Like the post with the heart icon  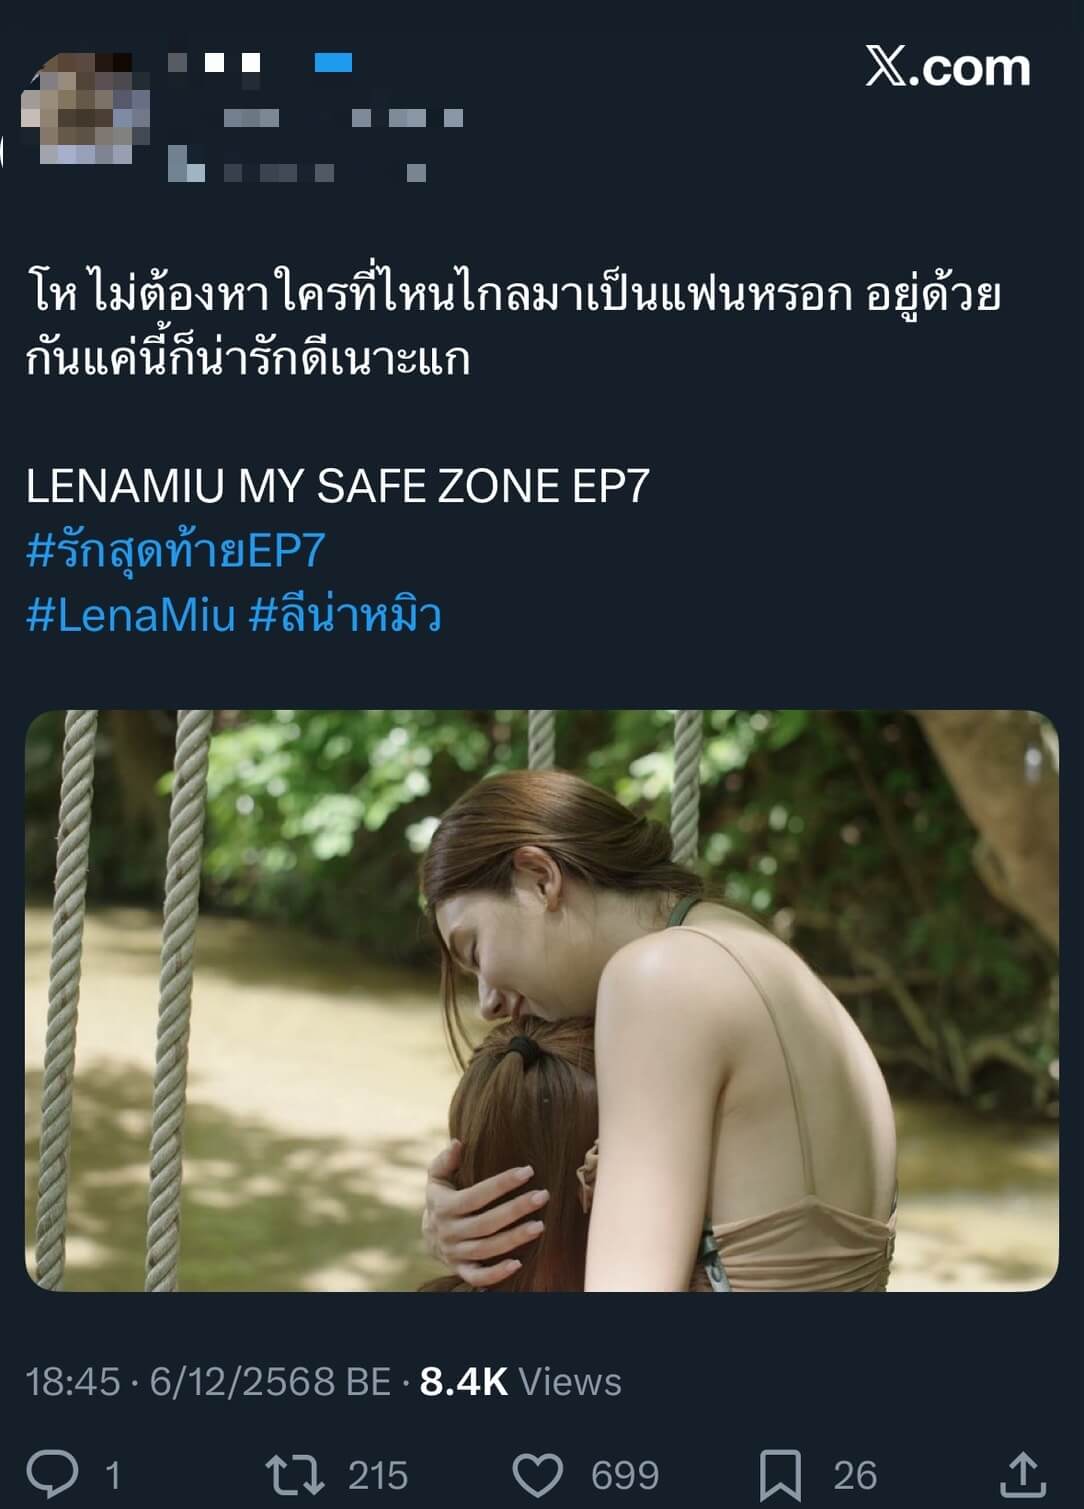[x=538, y=1475]
